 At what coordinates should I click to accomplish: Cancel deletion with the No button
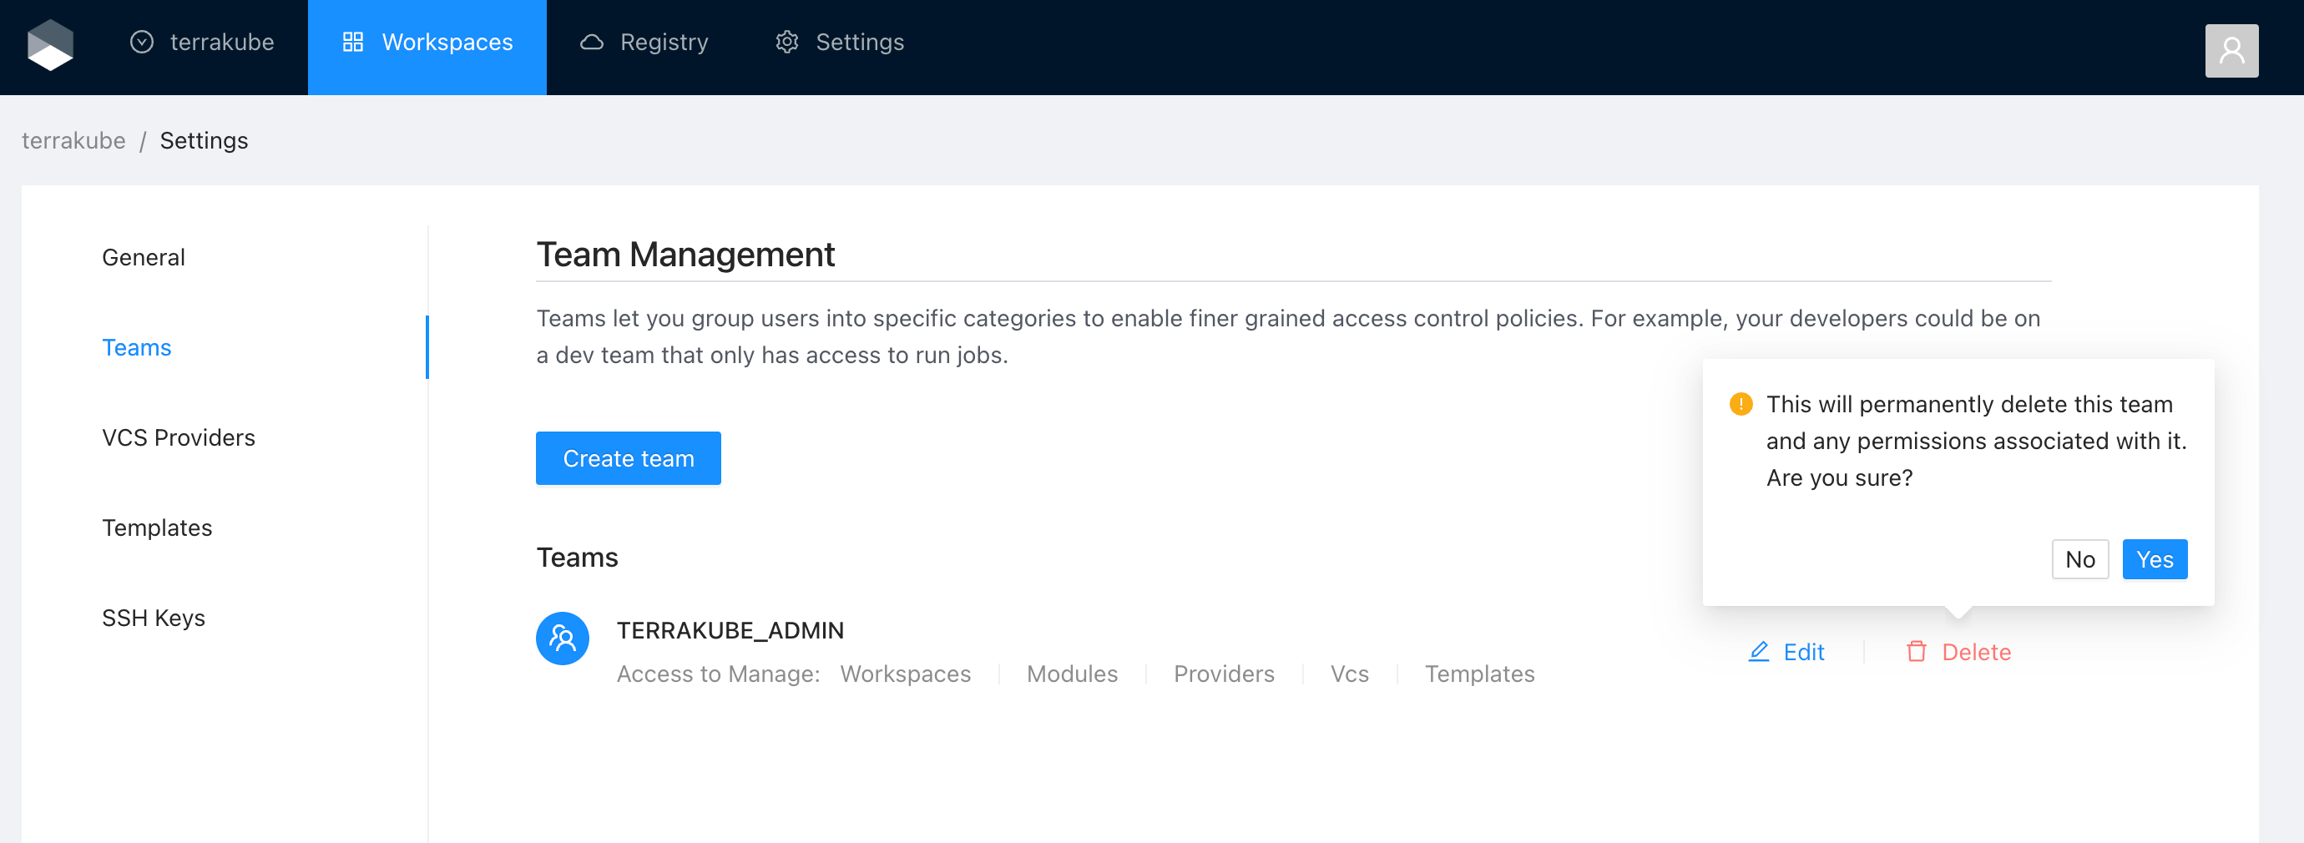2079,559
